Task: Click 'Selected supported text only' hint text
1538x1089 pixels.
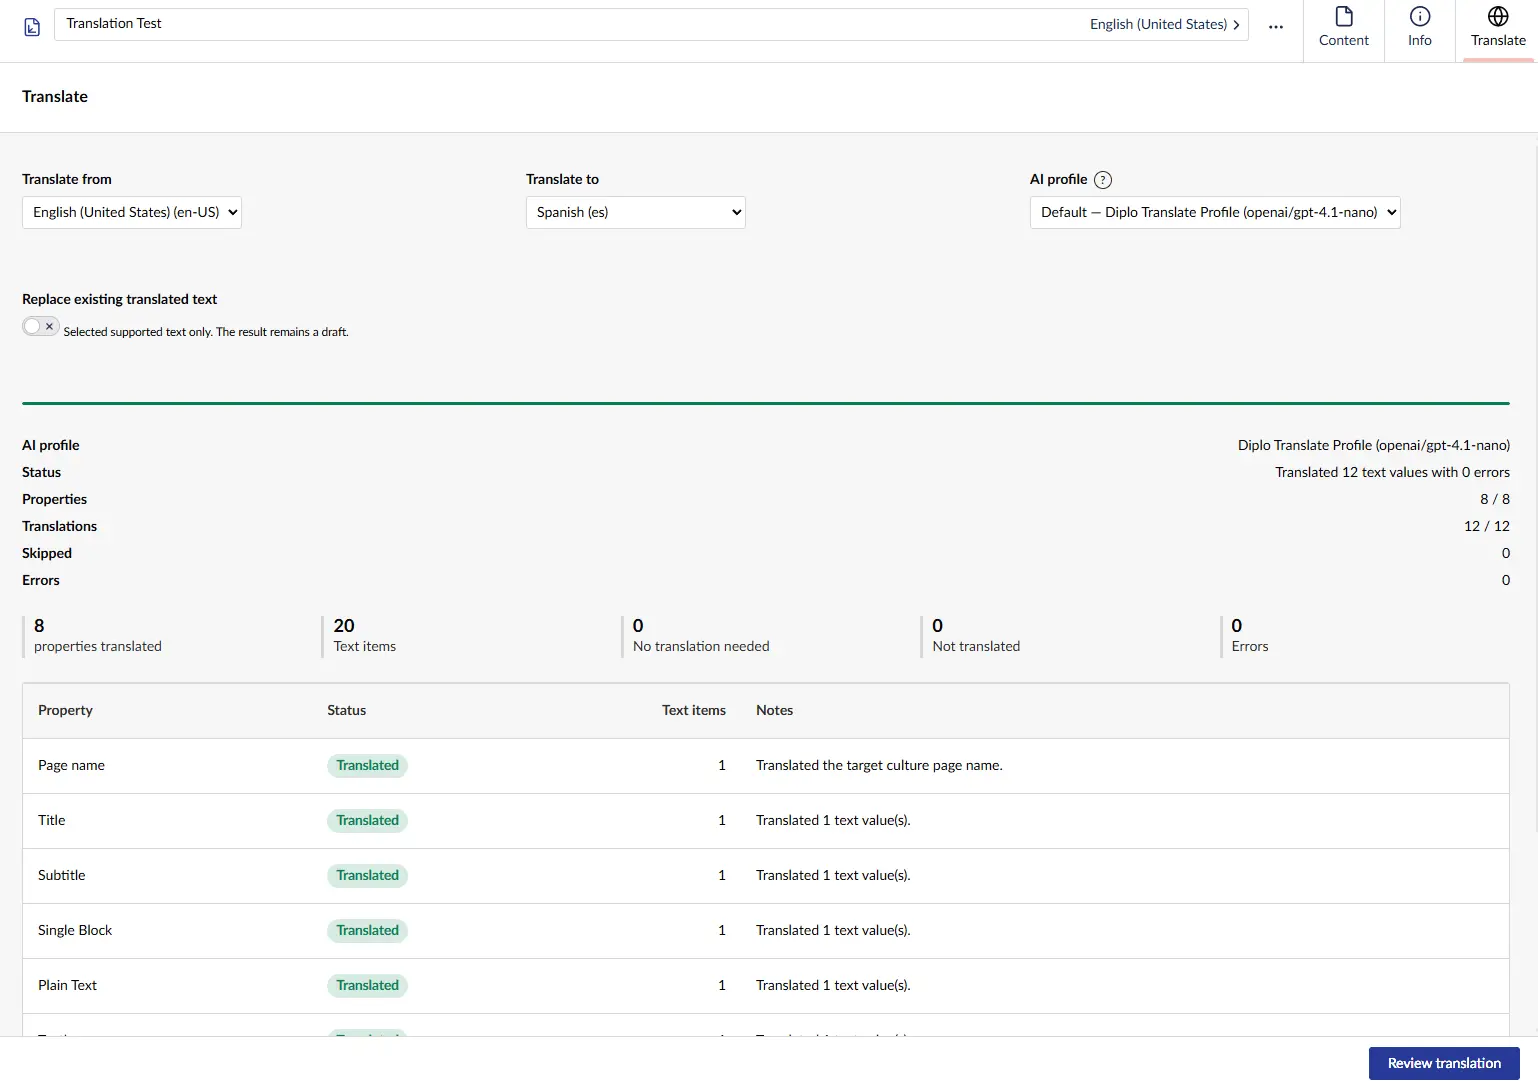Action: point(206,332)
